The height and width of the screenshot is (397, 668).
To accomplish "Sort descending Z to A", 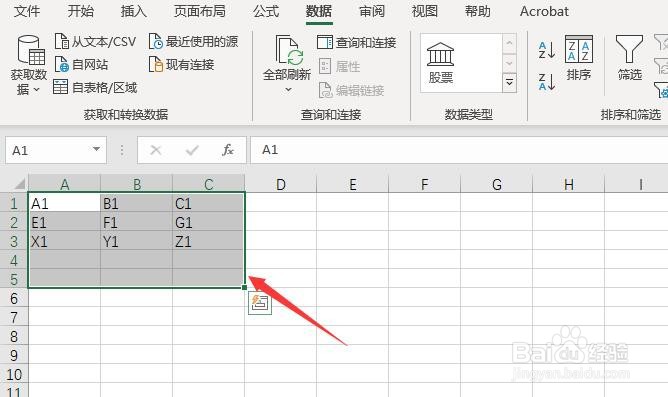I will [x=547, y=82].
